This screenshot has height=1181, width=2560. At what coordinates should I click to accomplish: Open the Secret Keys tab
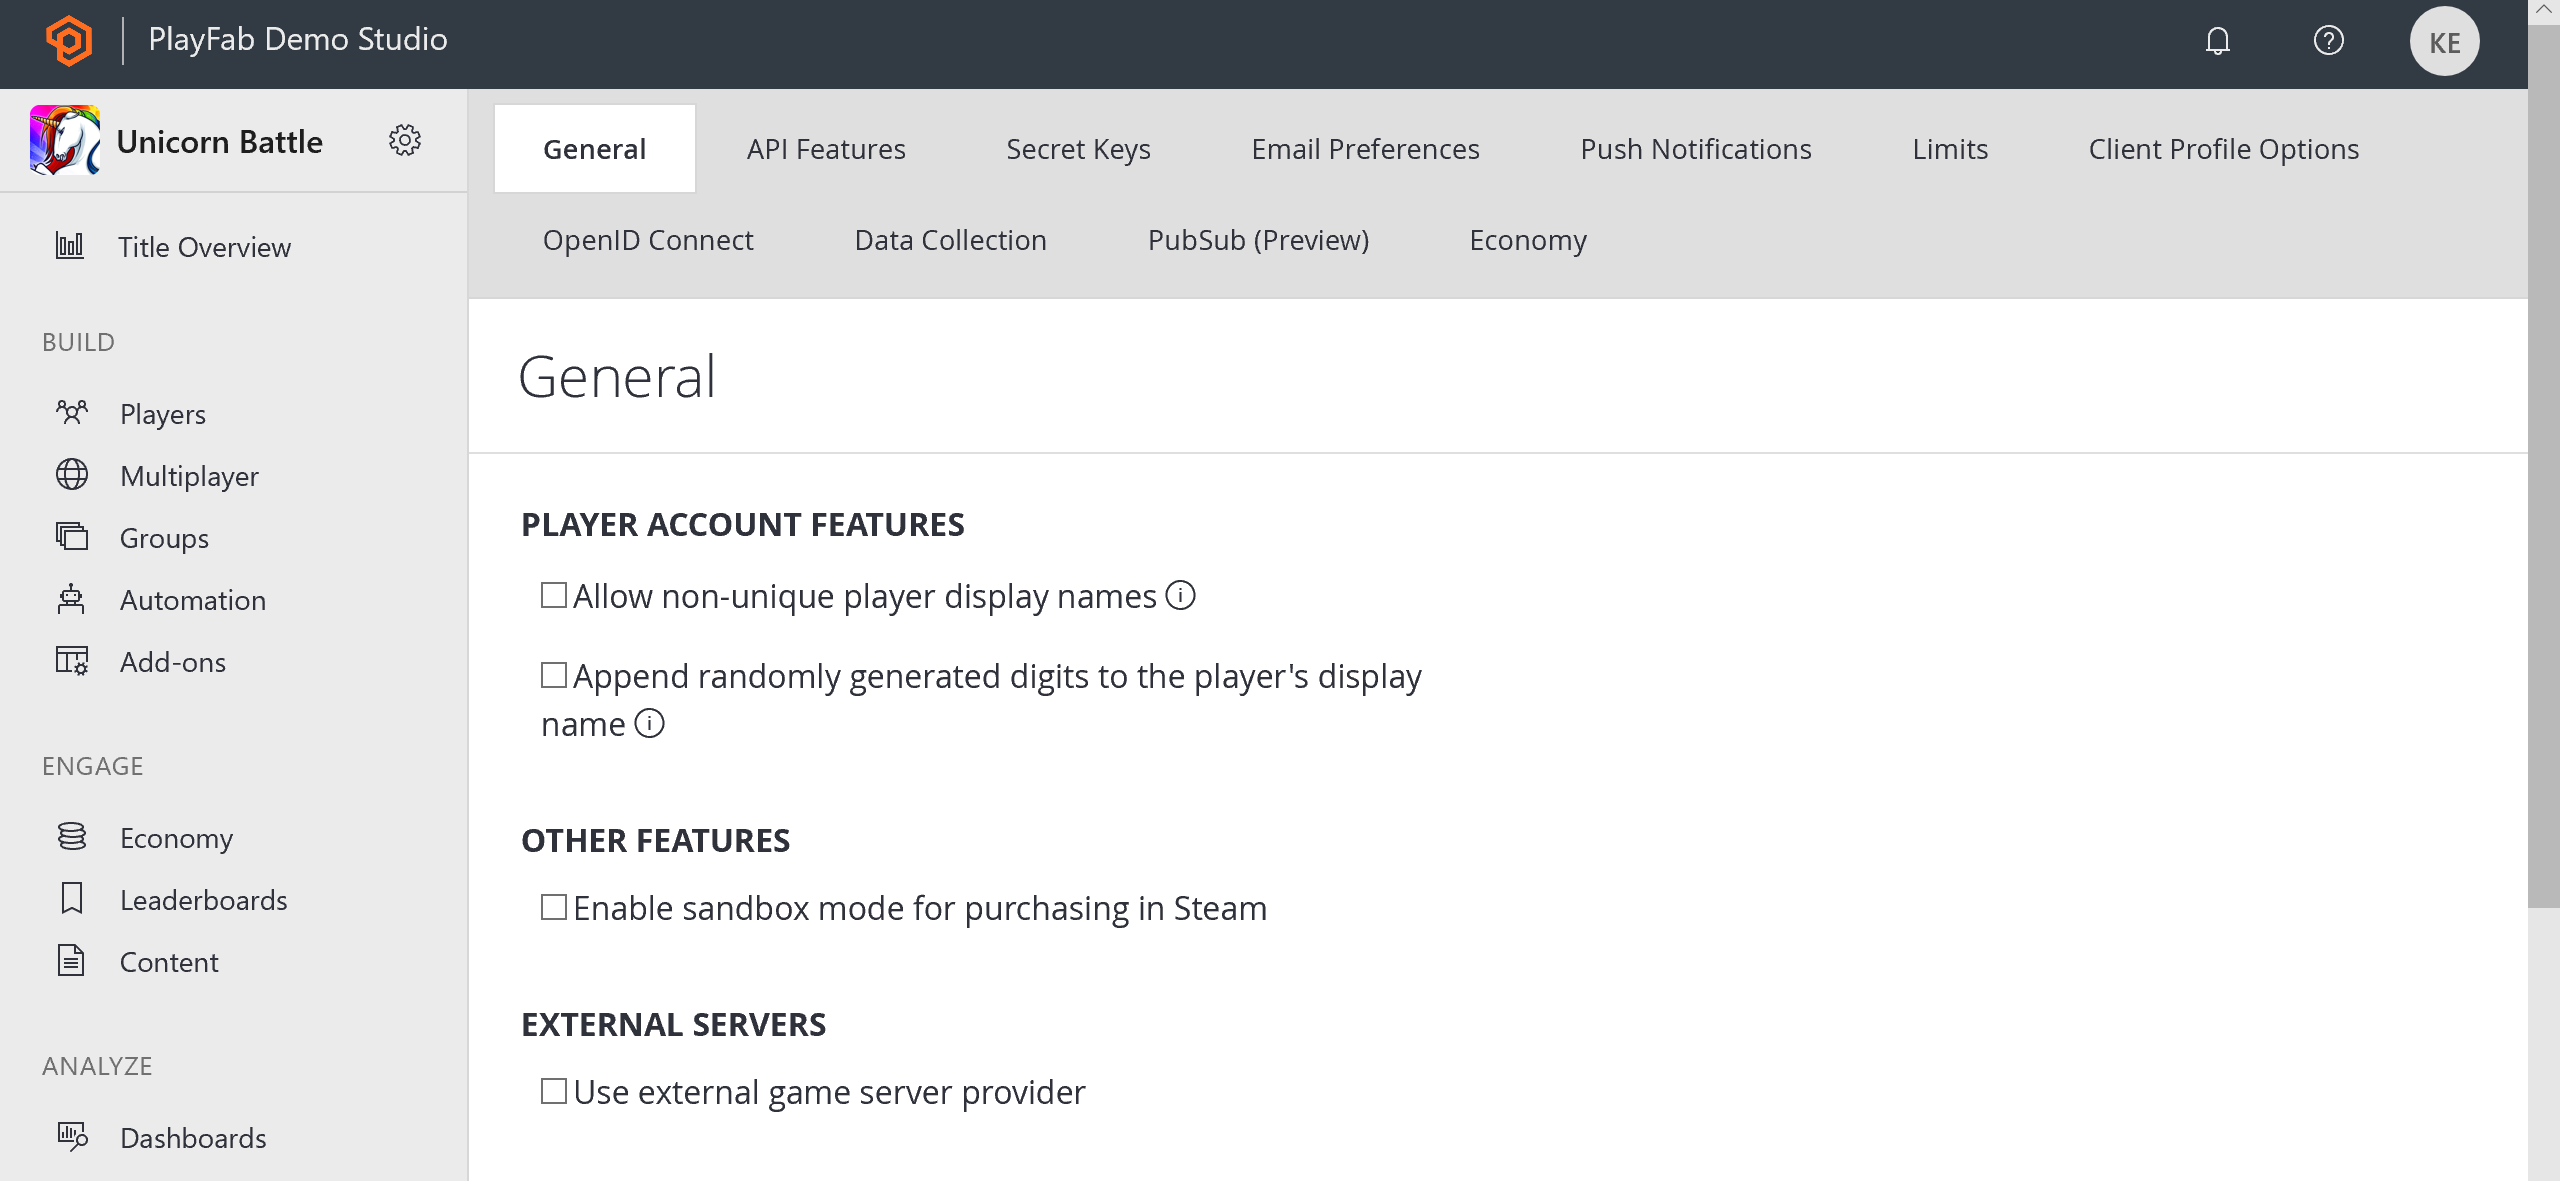tap(1078, 149)
